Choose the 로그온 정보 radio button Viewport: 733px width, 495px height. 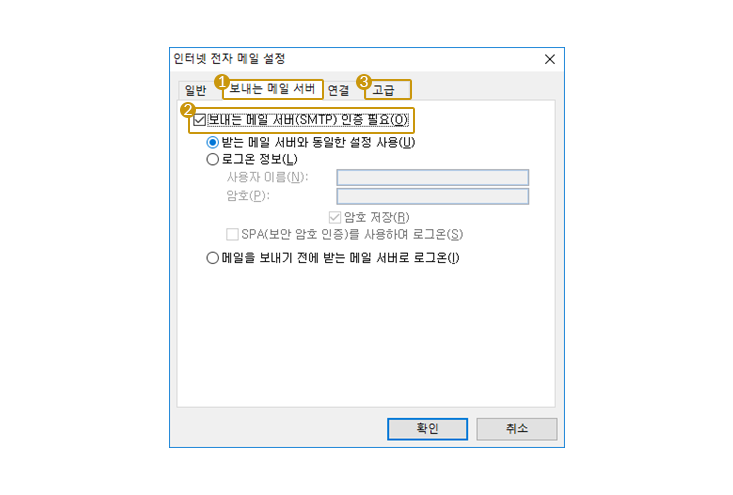(213, 159)
